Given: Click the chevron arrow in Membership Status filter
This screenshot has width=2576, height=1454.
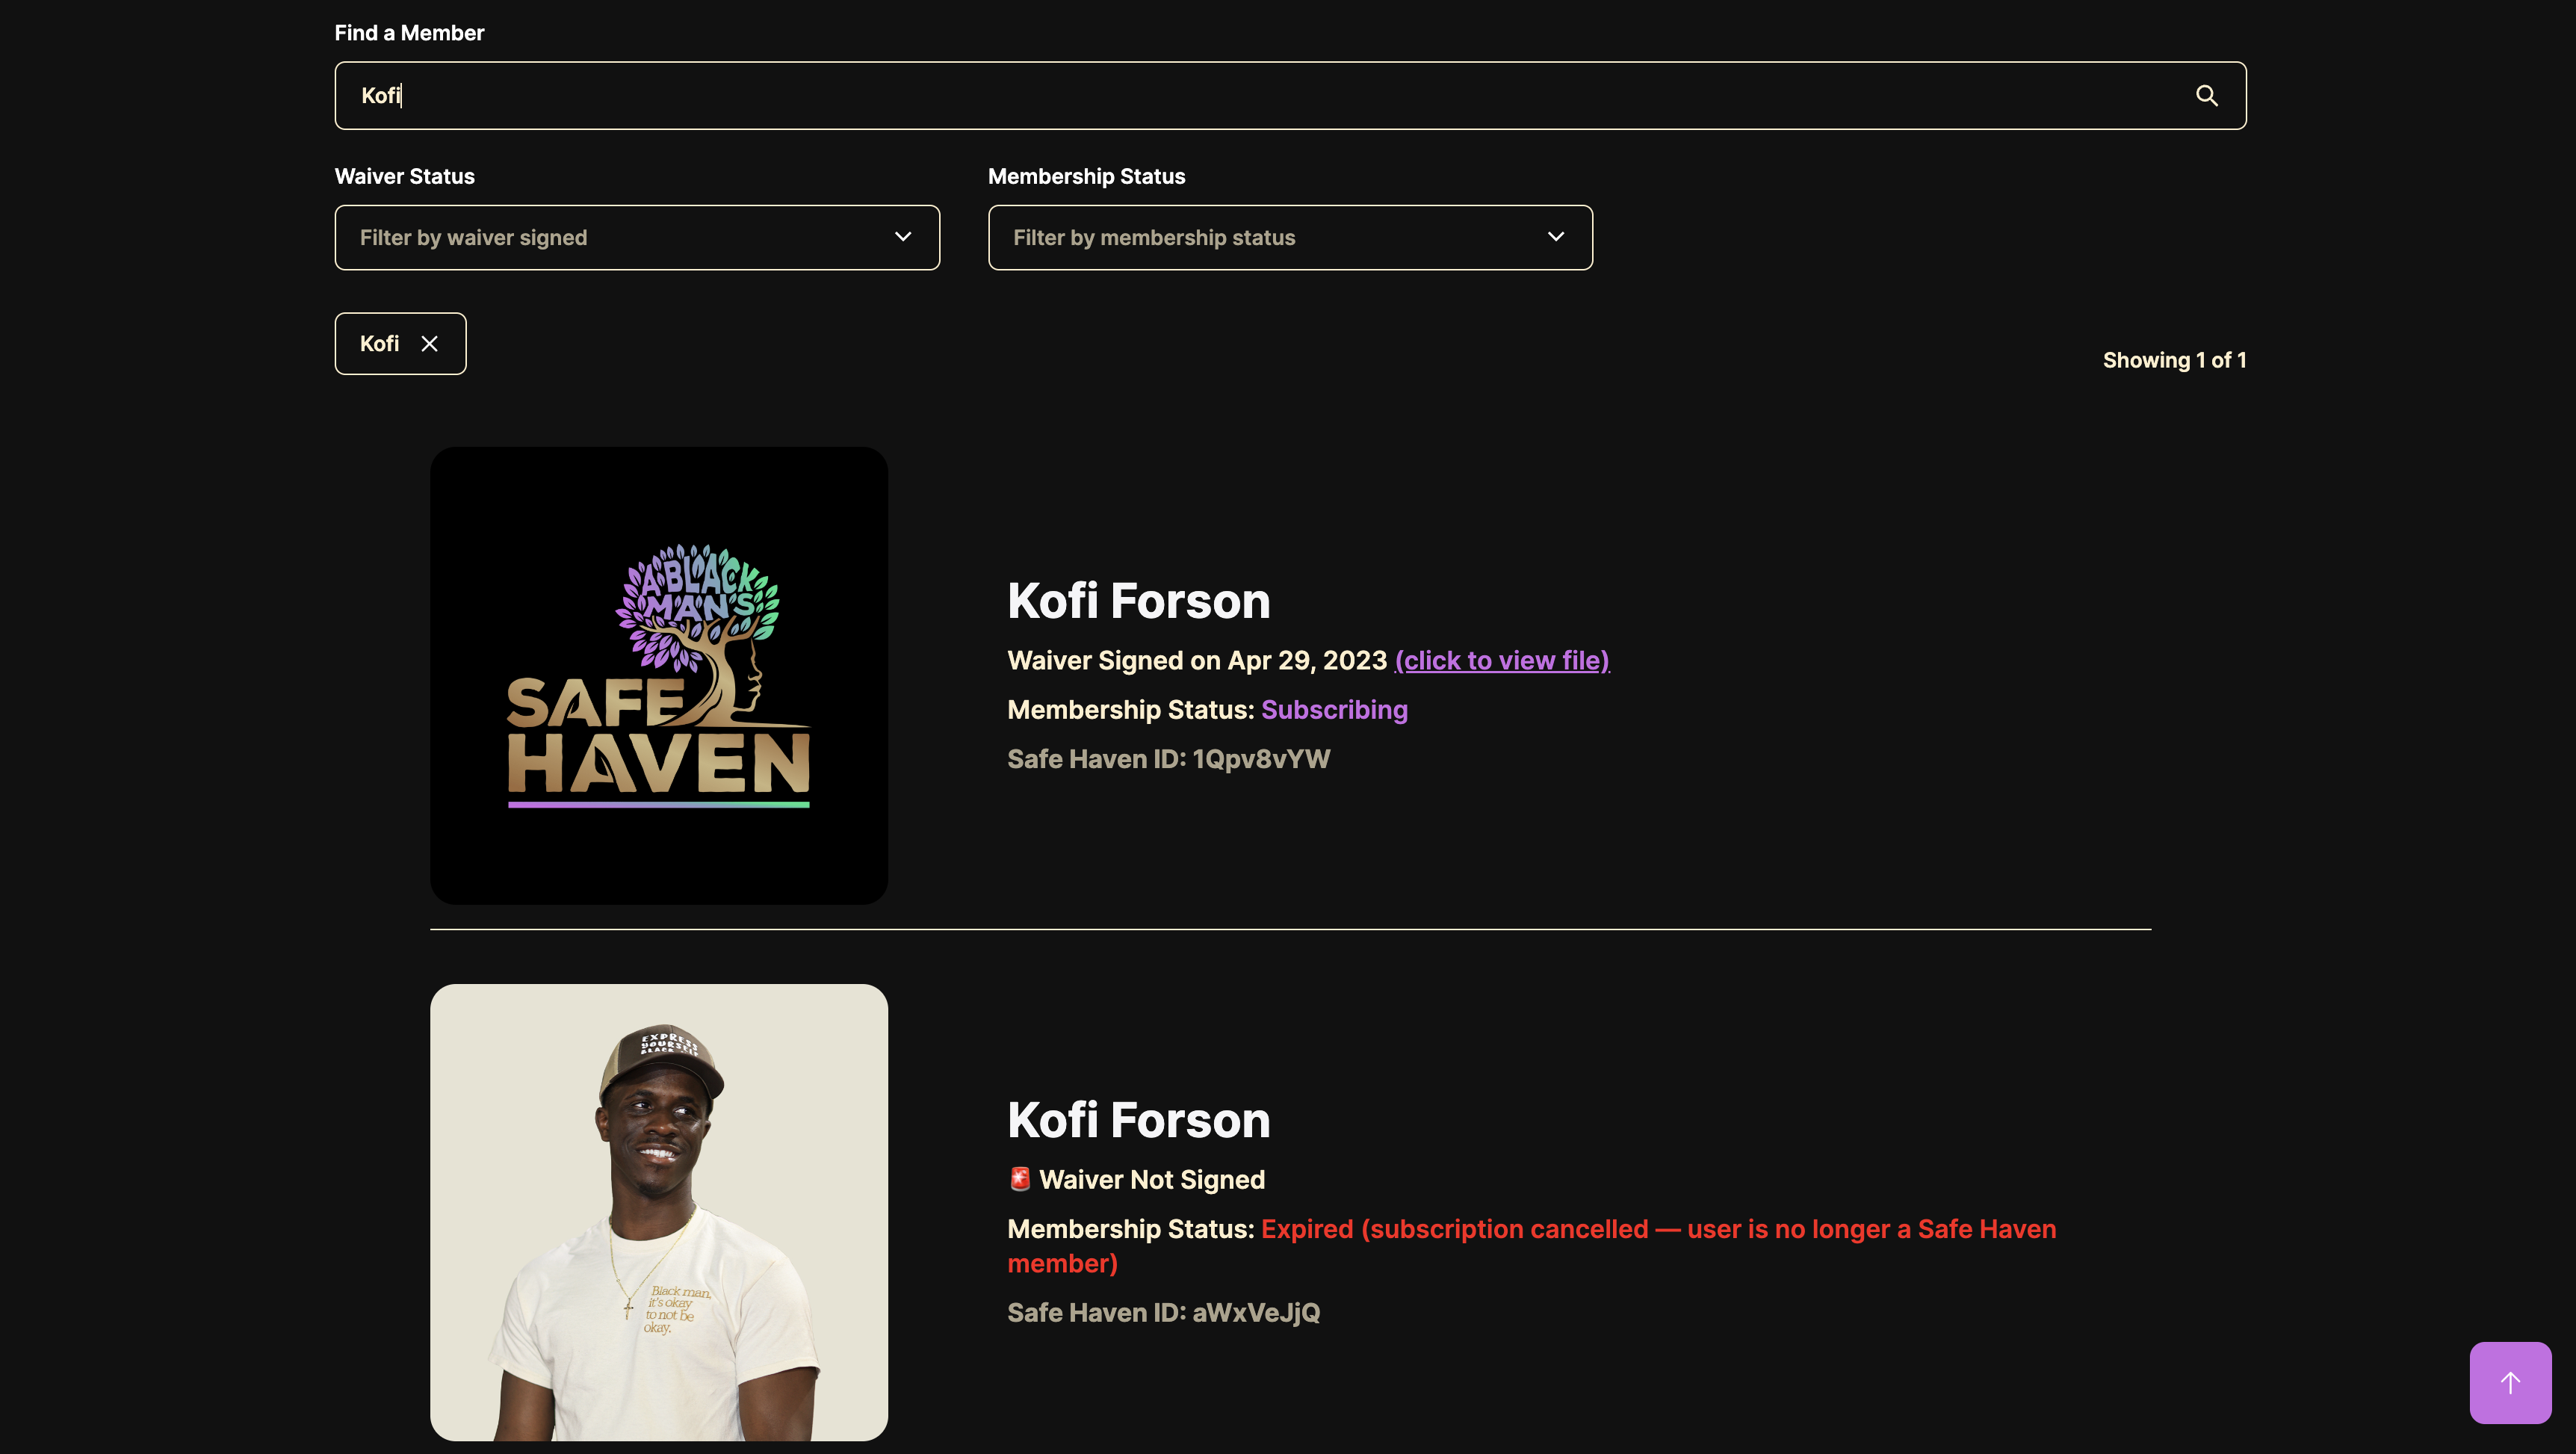Looking at the screenshot, I should pyautogui.click(x=1555, y=237).
